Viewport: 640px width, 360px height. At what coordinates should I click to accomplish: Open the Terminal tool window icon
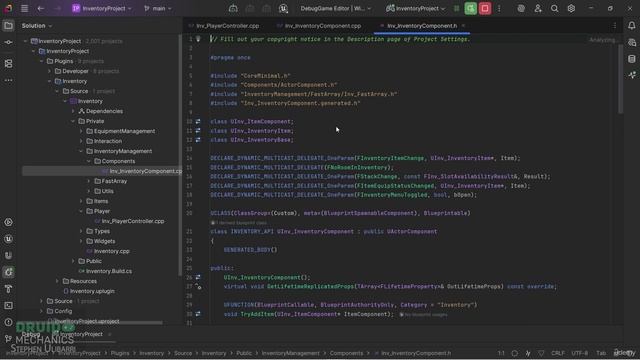(x=8, y=306)
